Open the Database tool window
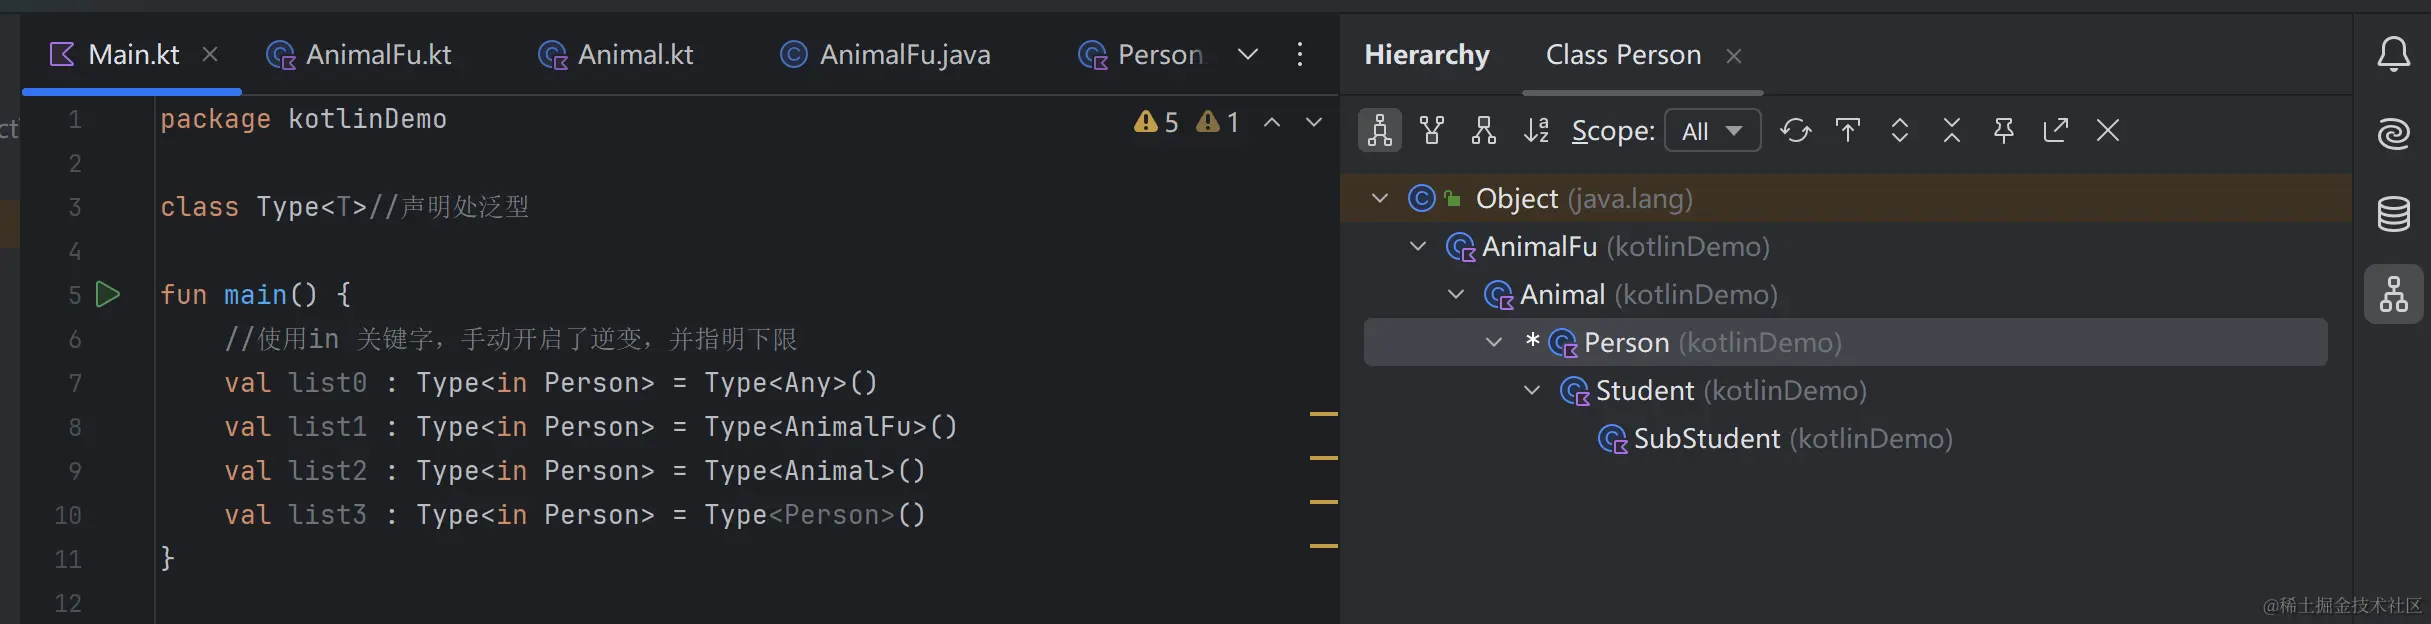The width and height of the screenshot is (2431, 624). coord(2394,214)
